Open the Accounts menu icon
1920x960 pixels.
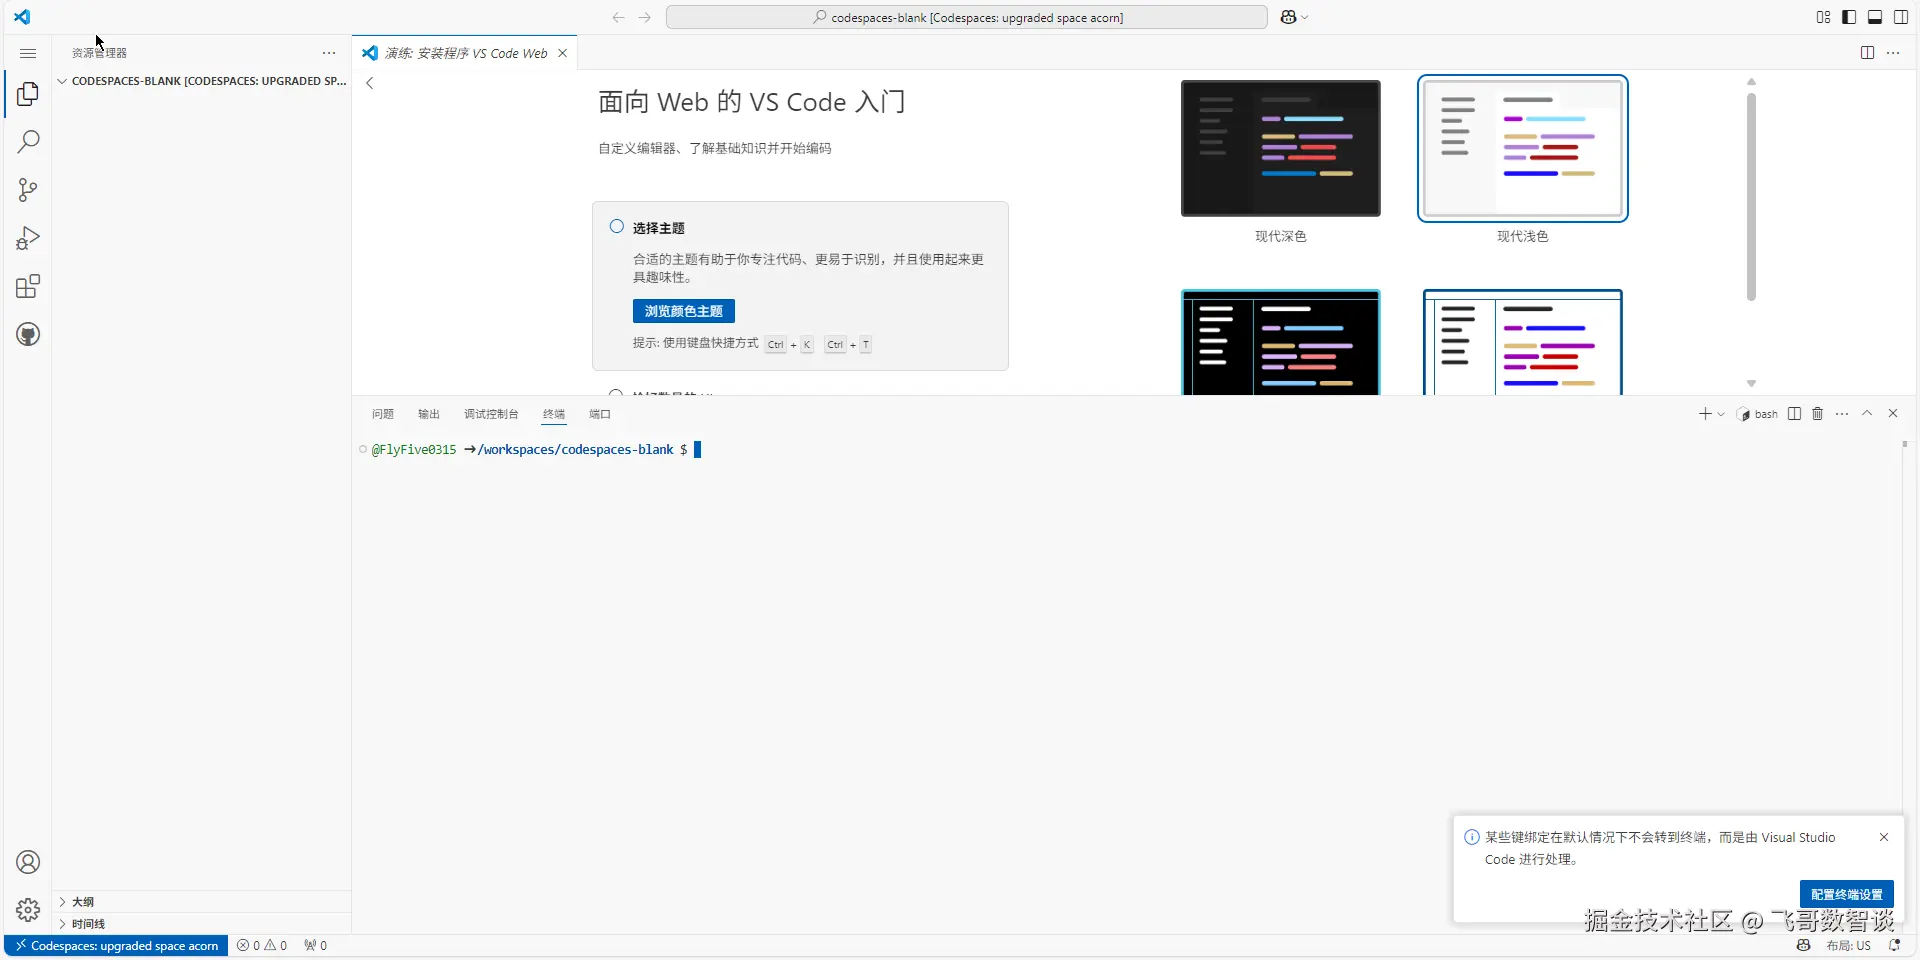pos(28,862)
